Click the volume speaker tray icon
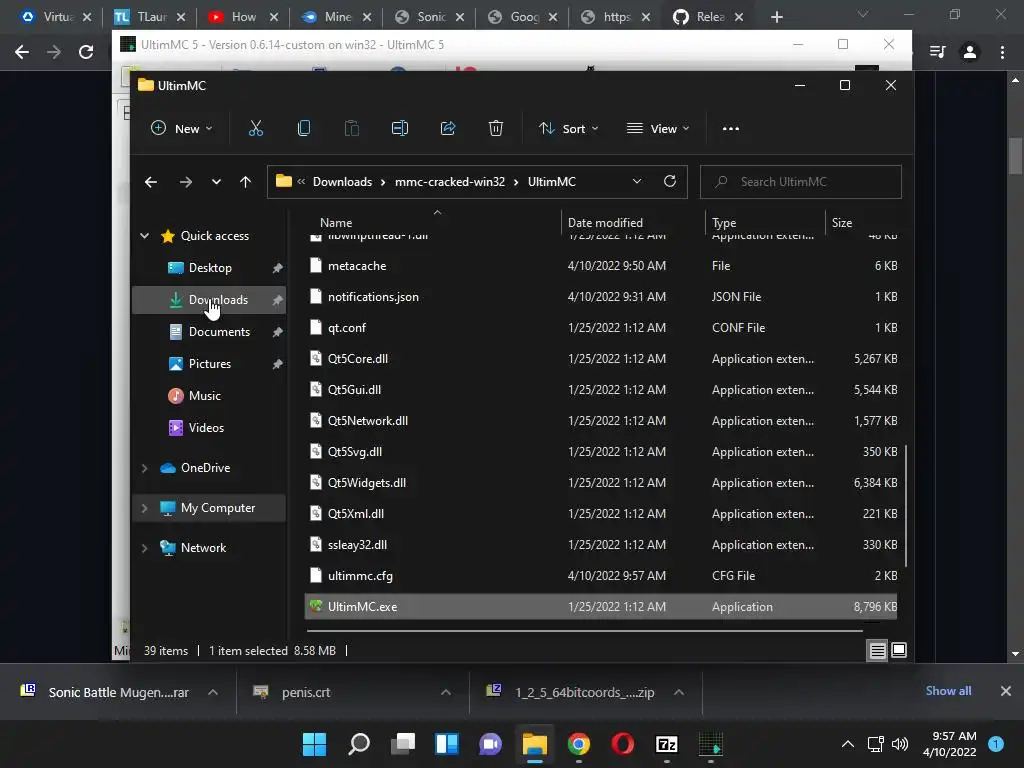Image resolution: width=1024 pixels, height=768 pixels. [900, 744]
